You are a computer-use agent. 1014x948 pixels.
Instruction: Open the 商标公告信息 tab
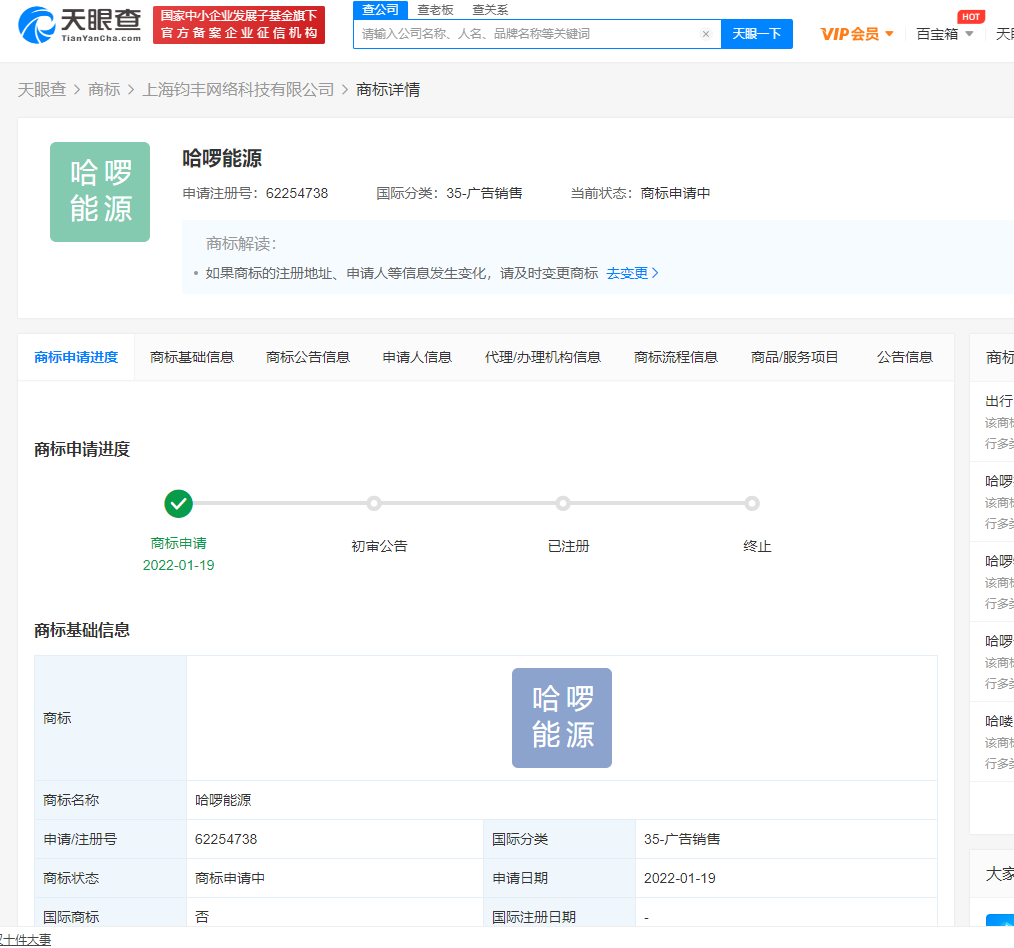click(x=308, y=357)
